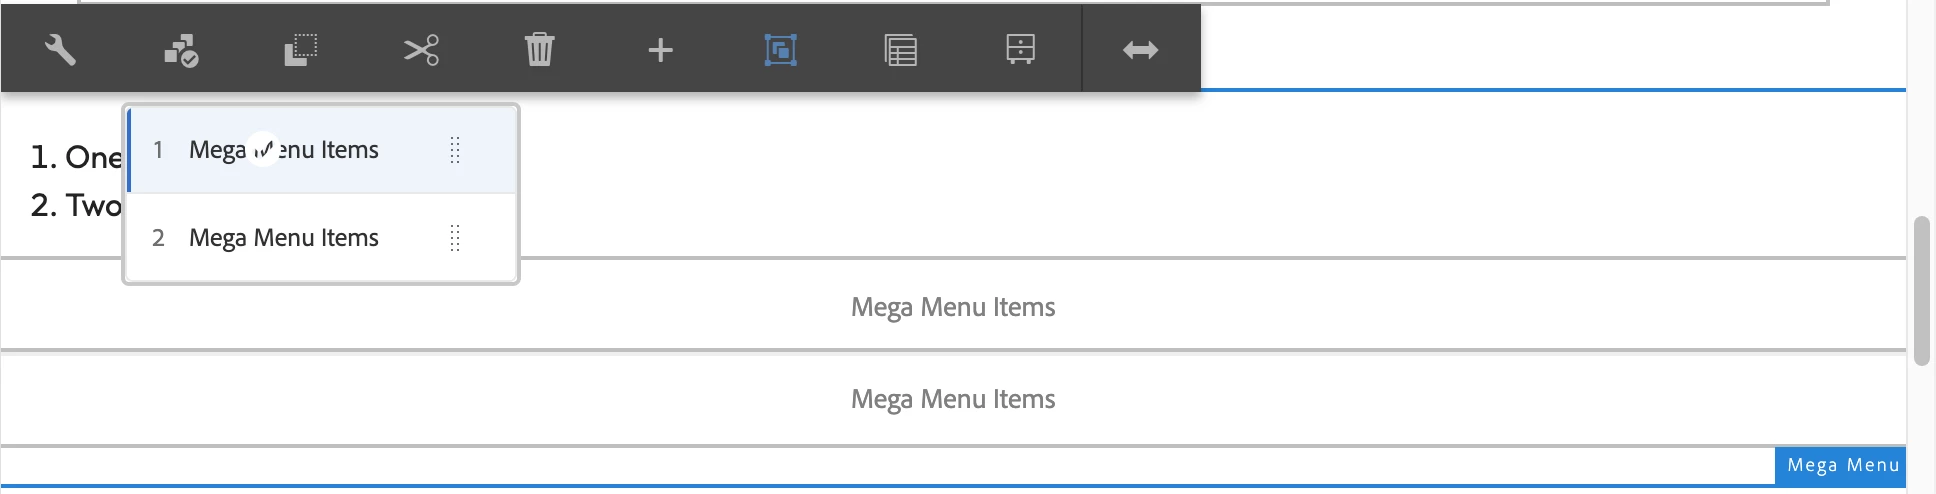Insert a component using the plus icon

660,49
